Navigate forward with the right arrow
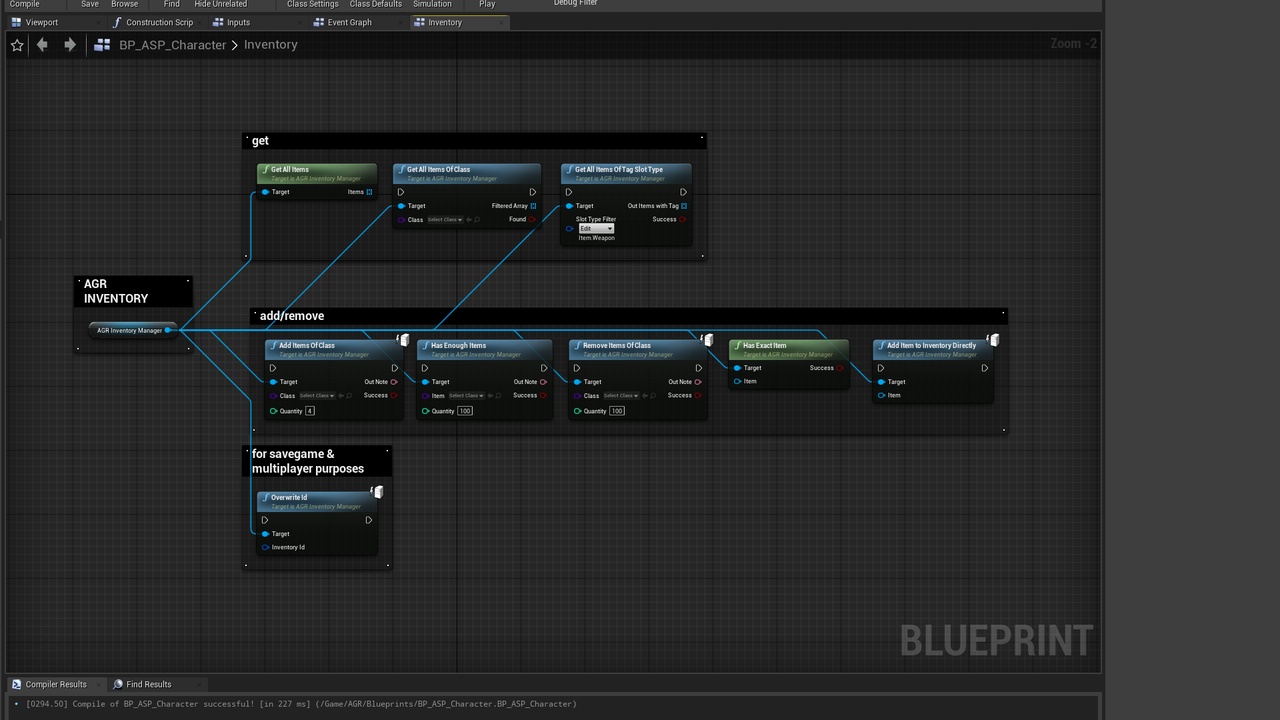Viewport: 1280px width, 720px height. (x=69, y=45)
